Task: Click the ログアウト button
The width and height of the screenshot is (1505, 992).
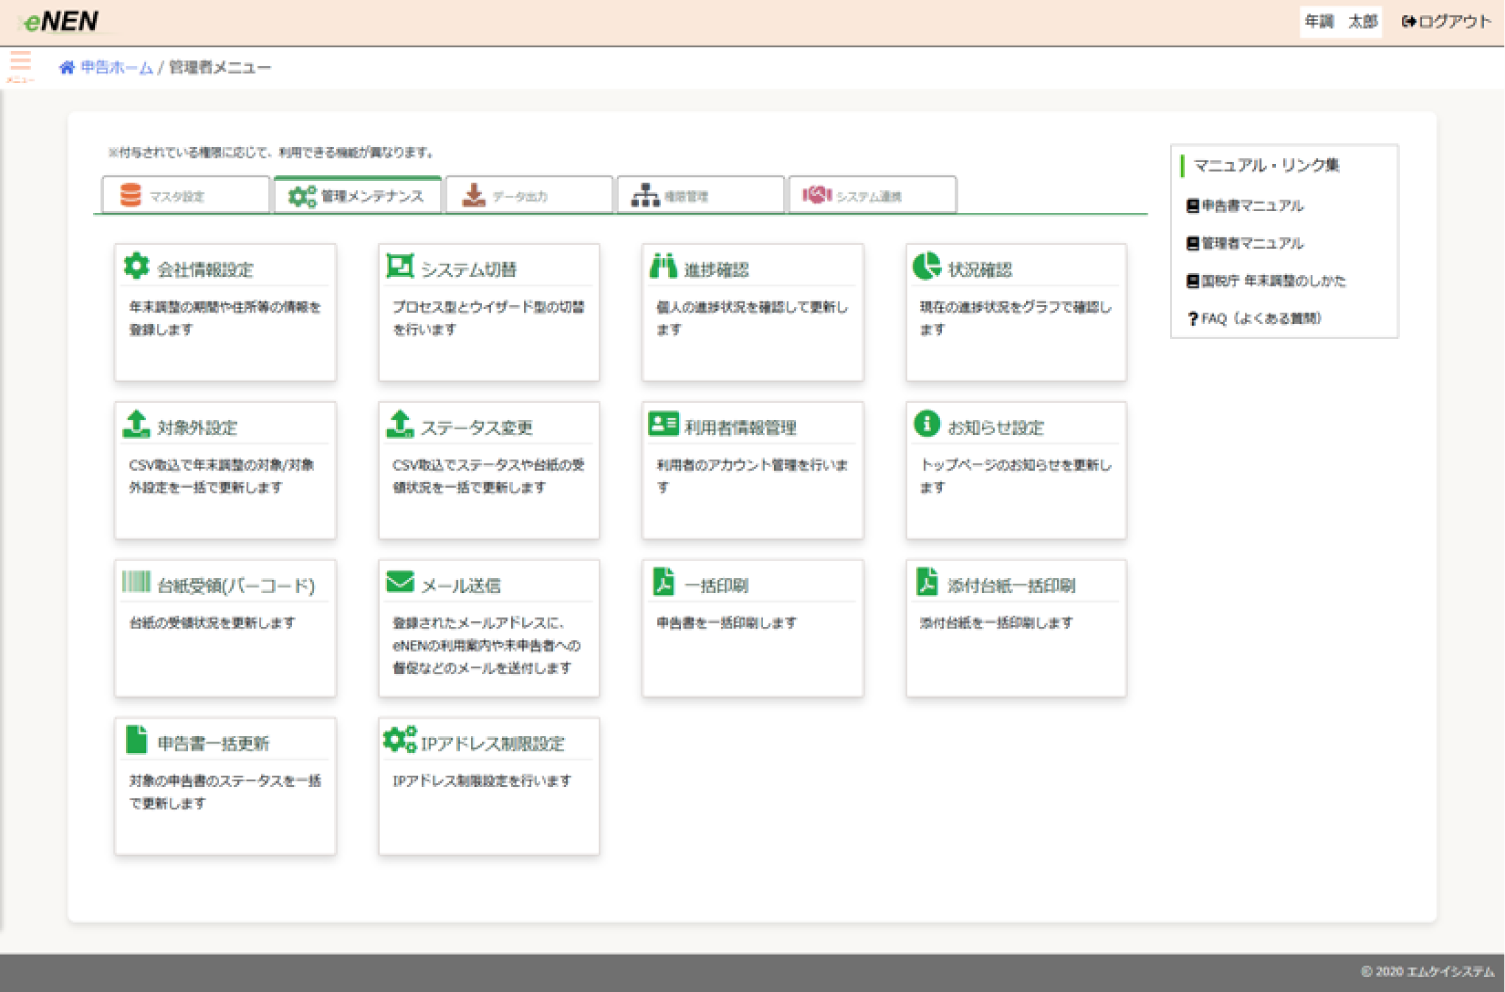Action: (x=1446, y=21)
